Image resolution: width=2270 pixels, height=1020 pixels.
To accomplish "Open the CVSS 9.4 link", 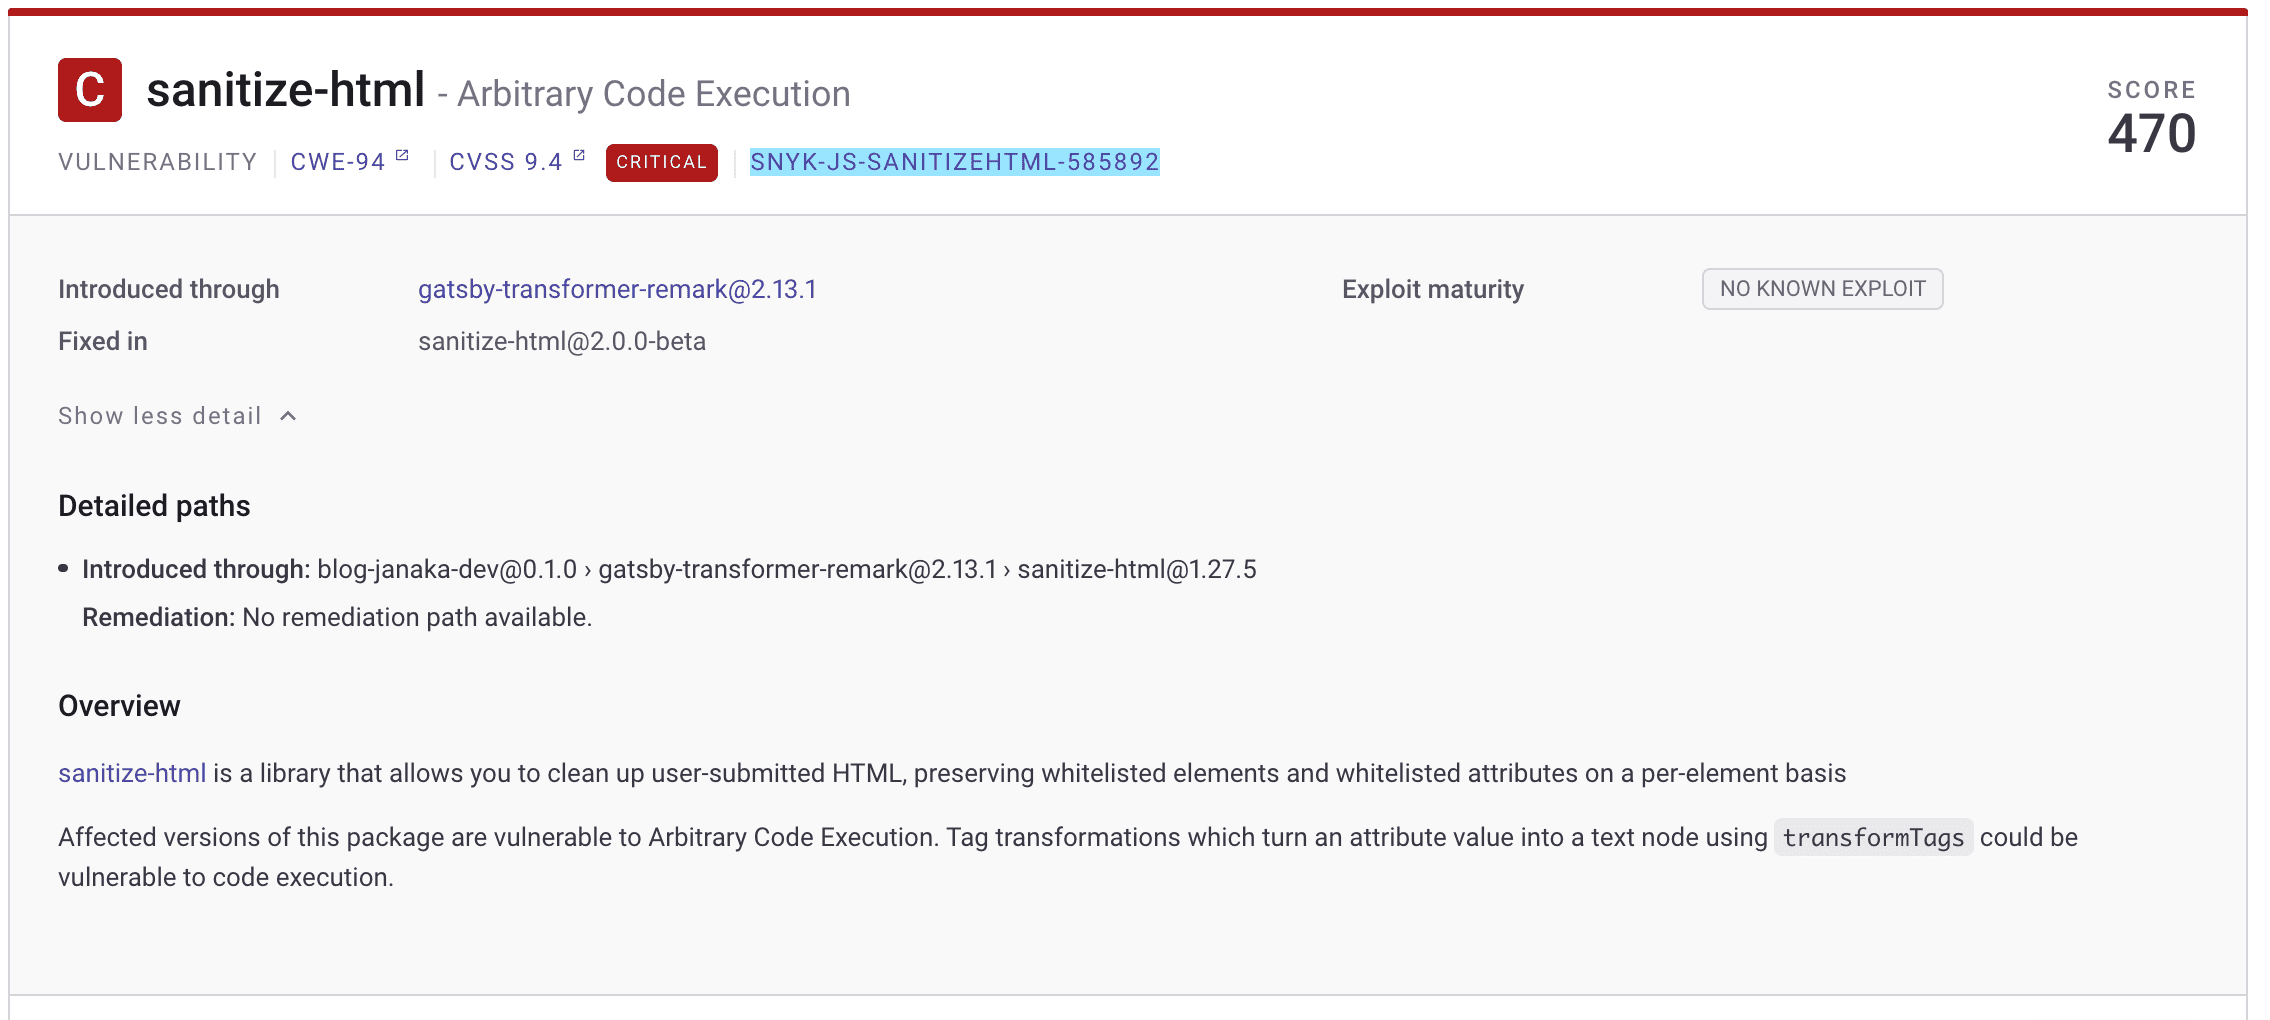I will (506, 162).
